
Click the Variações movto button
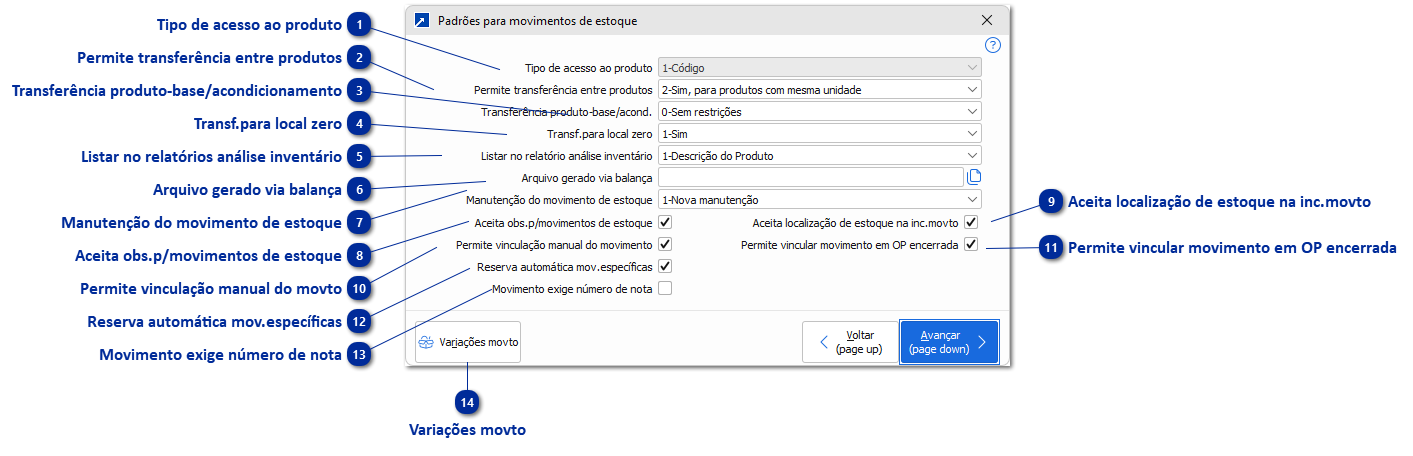pos(468,342)
